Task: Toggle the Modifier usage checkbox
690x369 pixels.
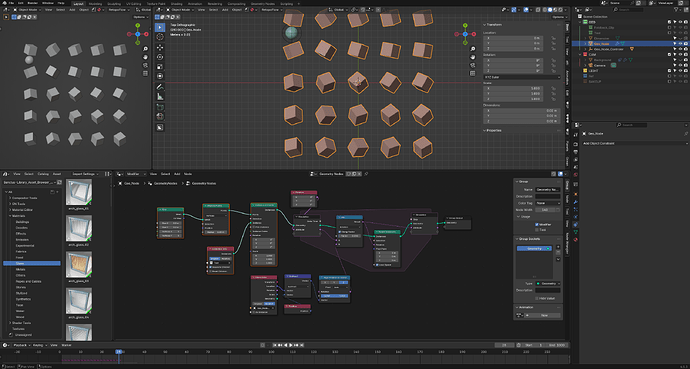Action: (x=537, y=224)
